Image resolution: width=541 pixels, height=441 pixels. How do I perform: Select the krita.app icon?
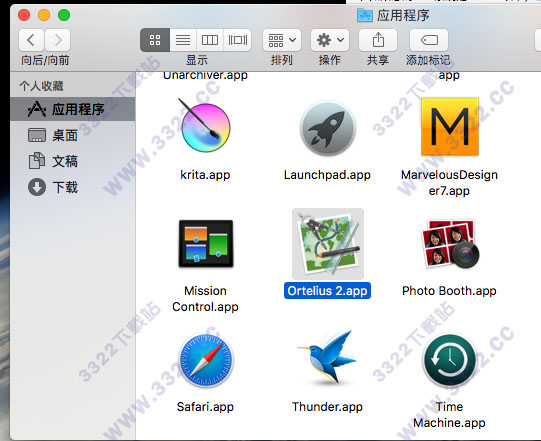point(205,126)
